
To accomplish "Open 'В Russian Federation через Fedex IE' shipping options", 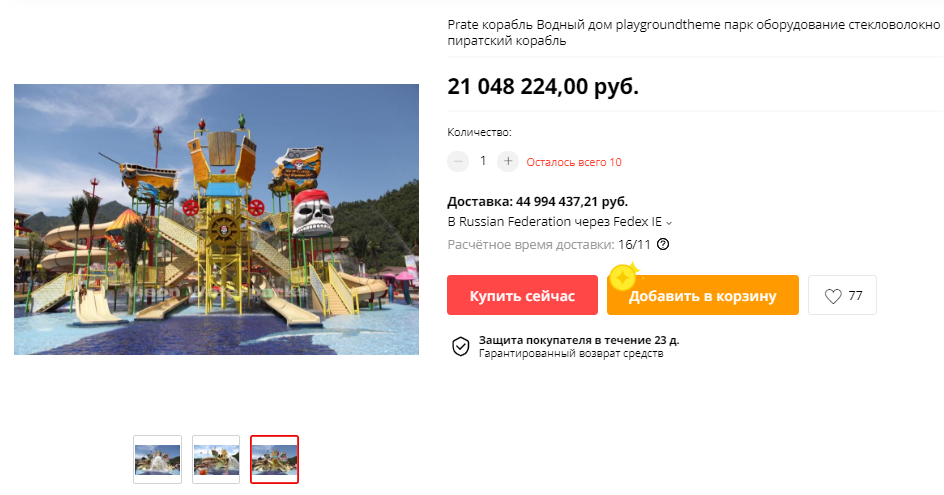I will [559, 222].
